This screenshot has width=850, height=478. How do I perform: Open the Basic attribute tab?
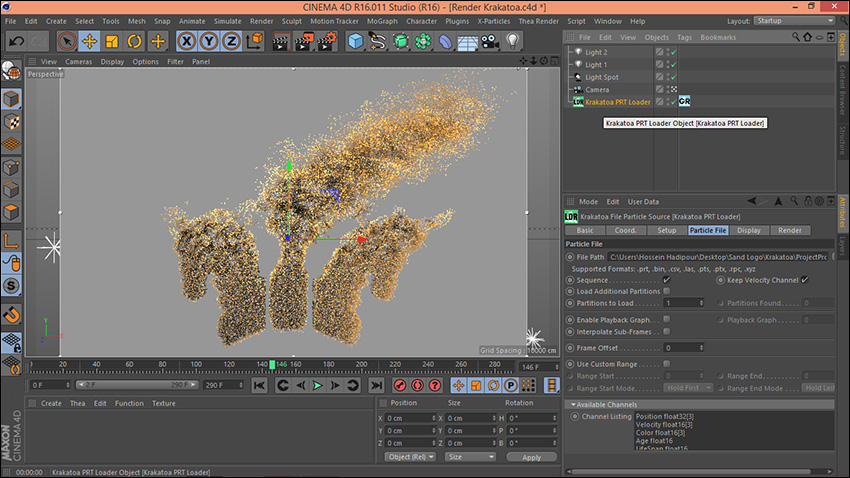click(x=585, y=230)
